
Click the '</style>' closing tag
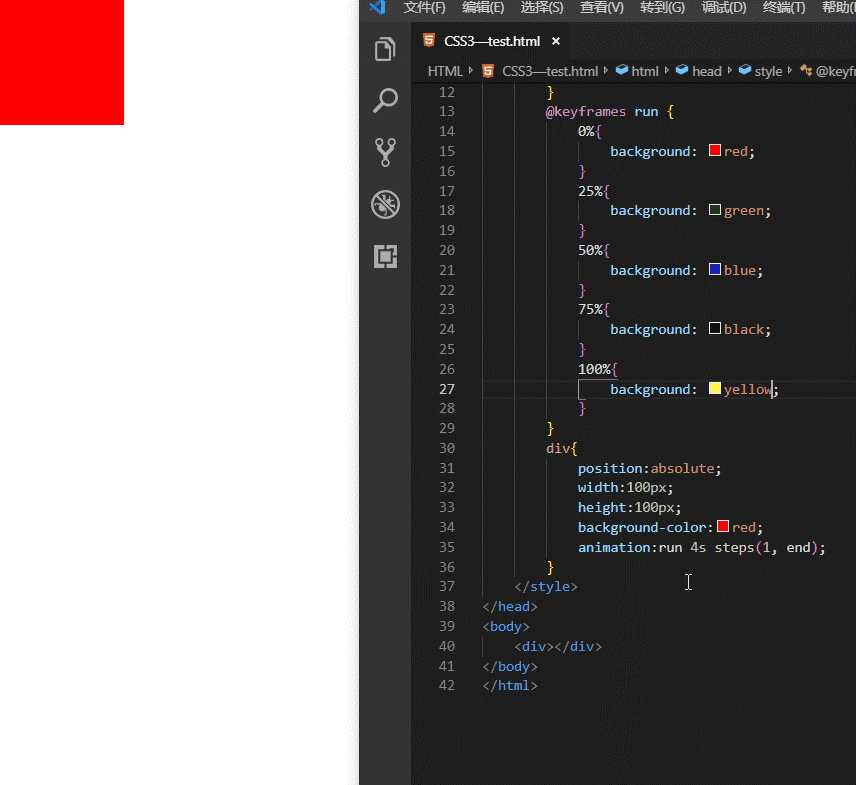[545, 586]
